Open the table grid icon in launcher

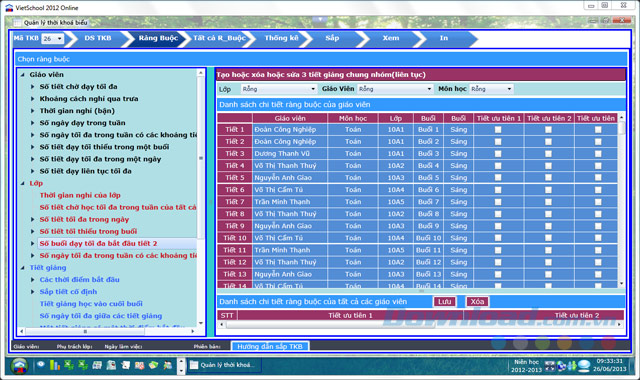97,365
